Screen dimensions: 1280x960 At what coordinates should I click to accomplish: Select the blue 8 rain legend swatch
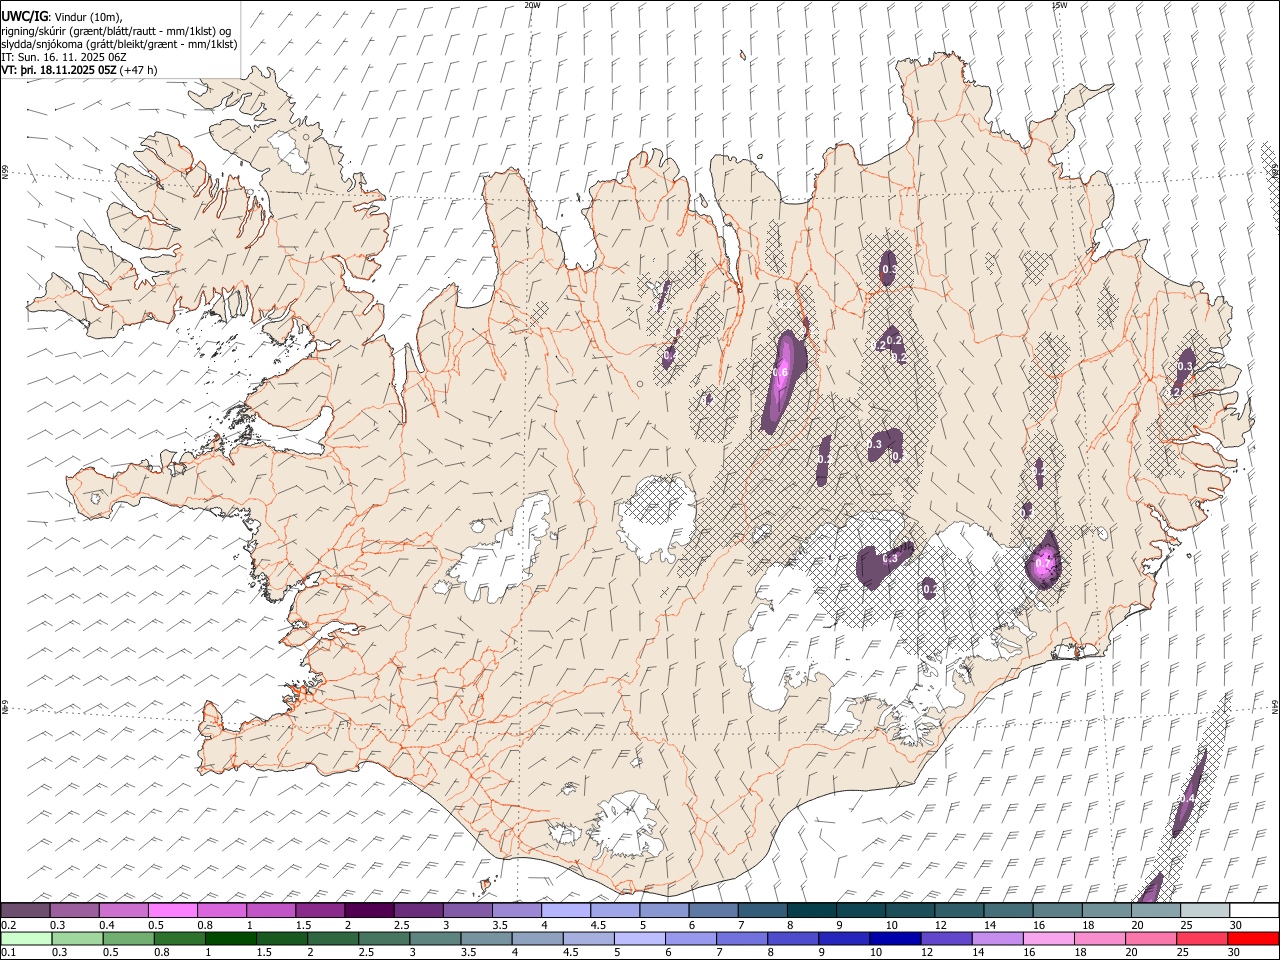point(792,938)
